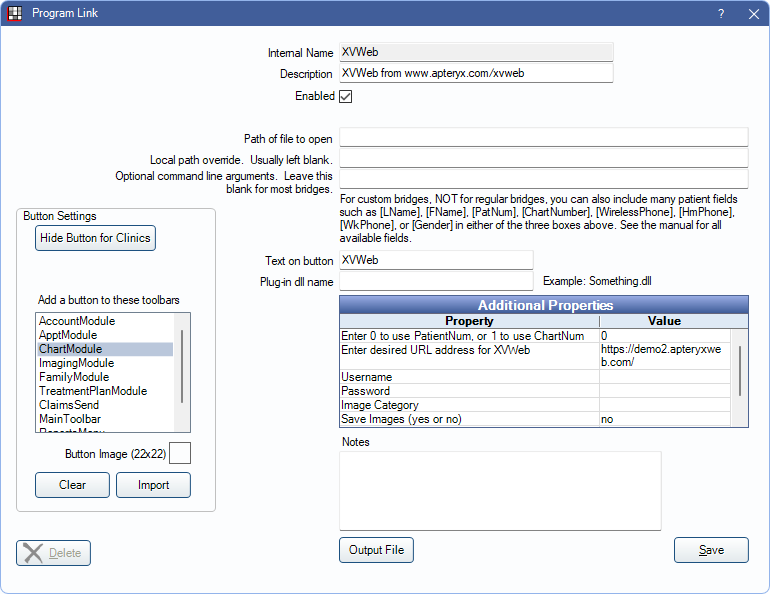Click the Local path override field
Screen dimensions: 770x594
544,158
